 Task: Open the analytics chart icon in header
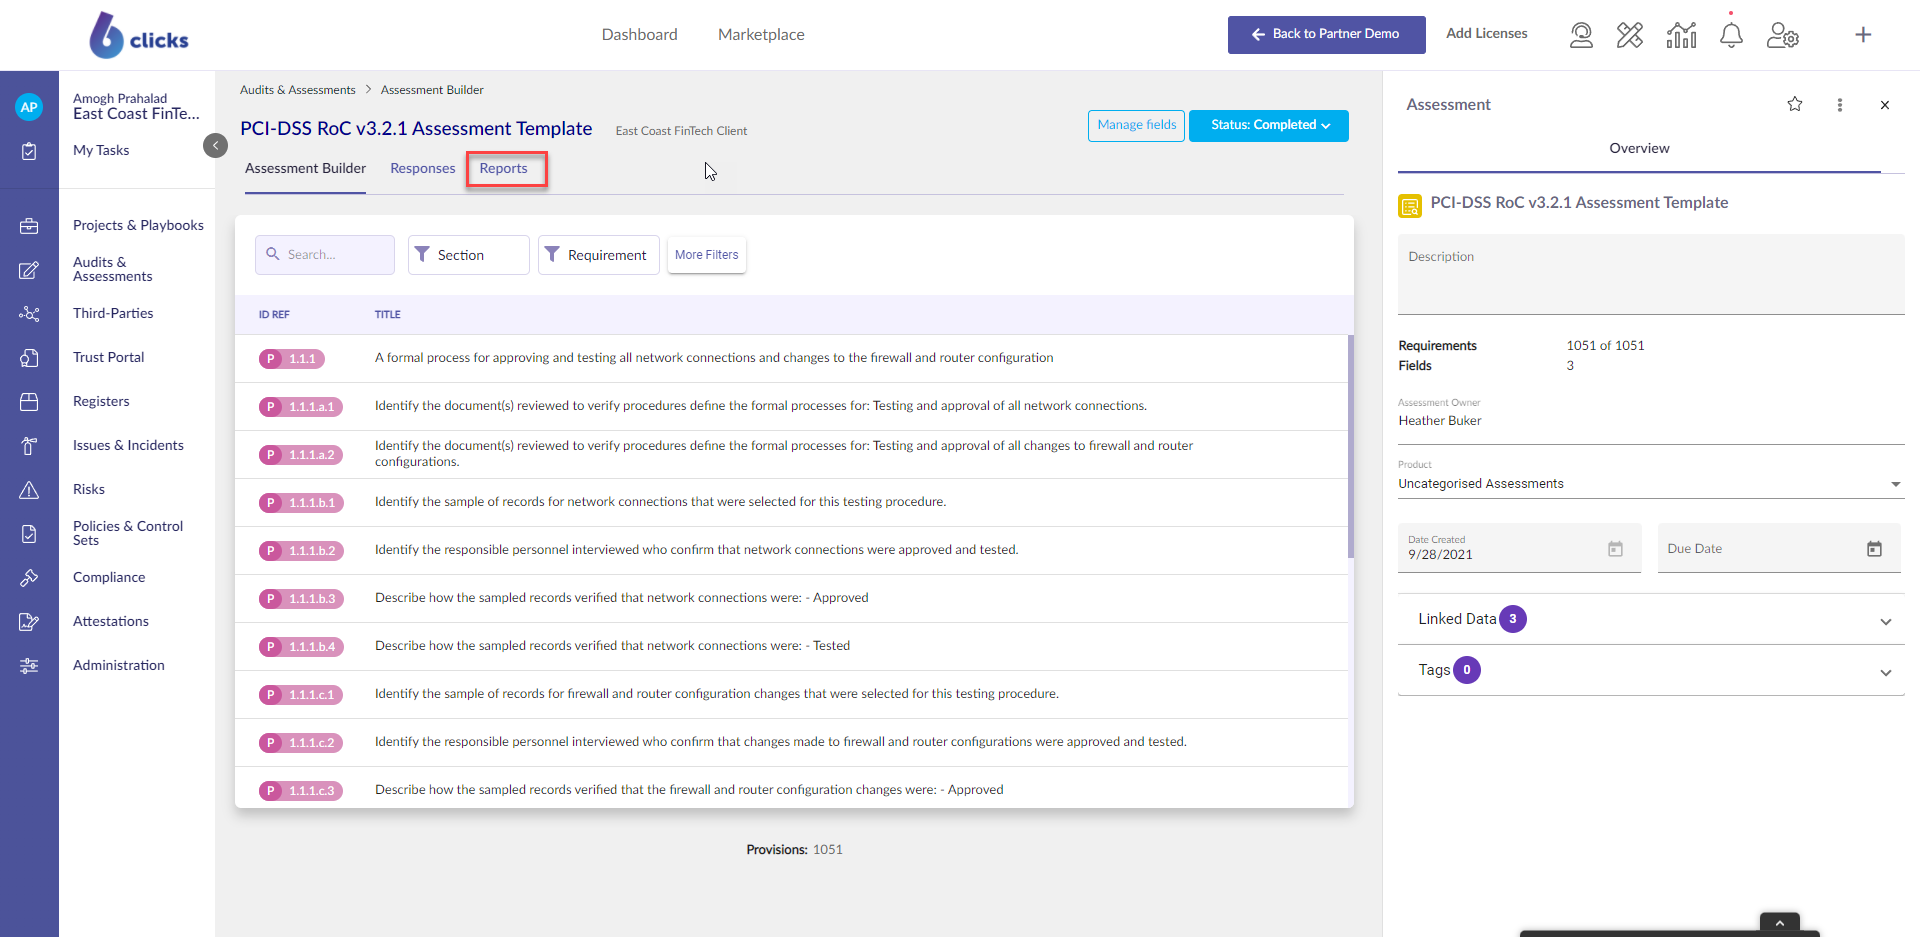(1681, 35)
